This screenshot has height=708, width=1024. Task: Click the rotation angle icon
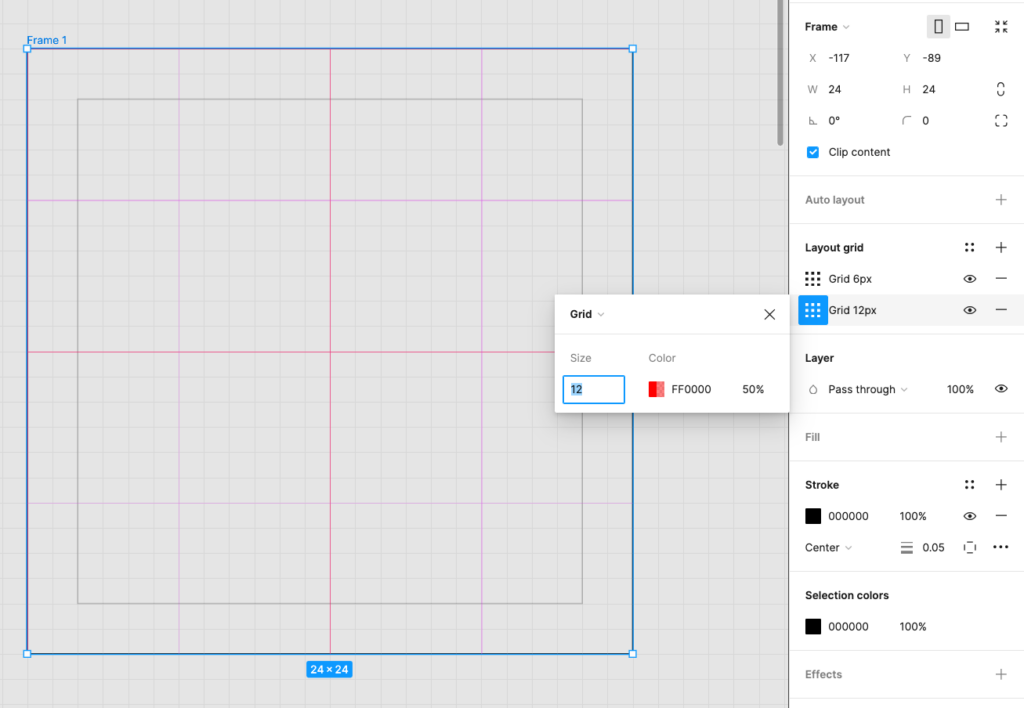click(812, 121)
